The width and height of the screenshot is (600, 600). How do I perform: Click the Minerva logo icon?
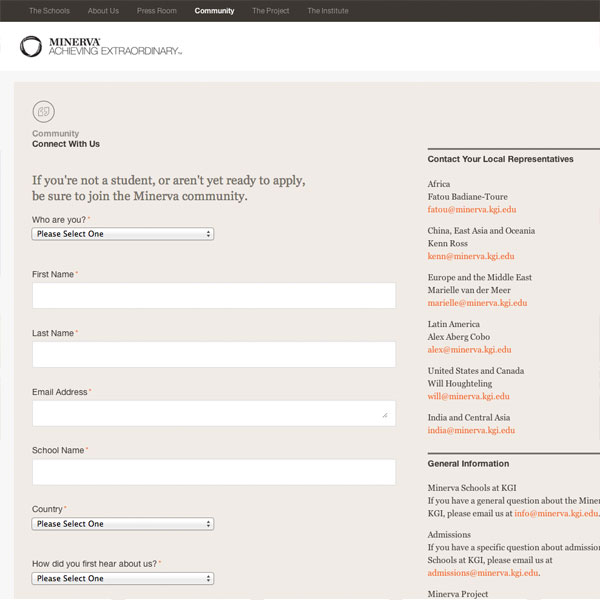pyautogui.click(x=31, y=46)
